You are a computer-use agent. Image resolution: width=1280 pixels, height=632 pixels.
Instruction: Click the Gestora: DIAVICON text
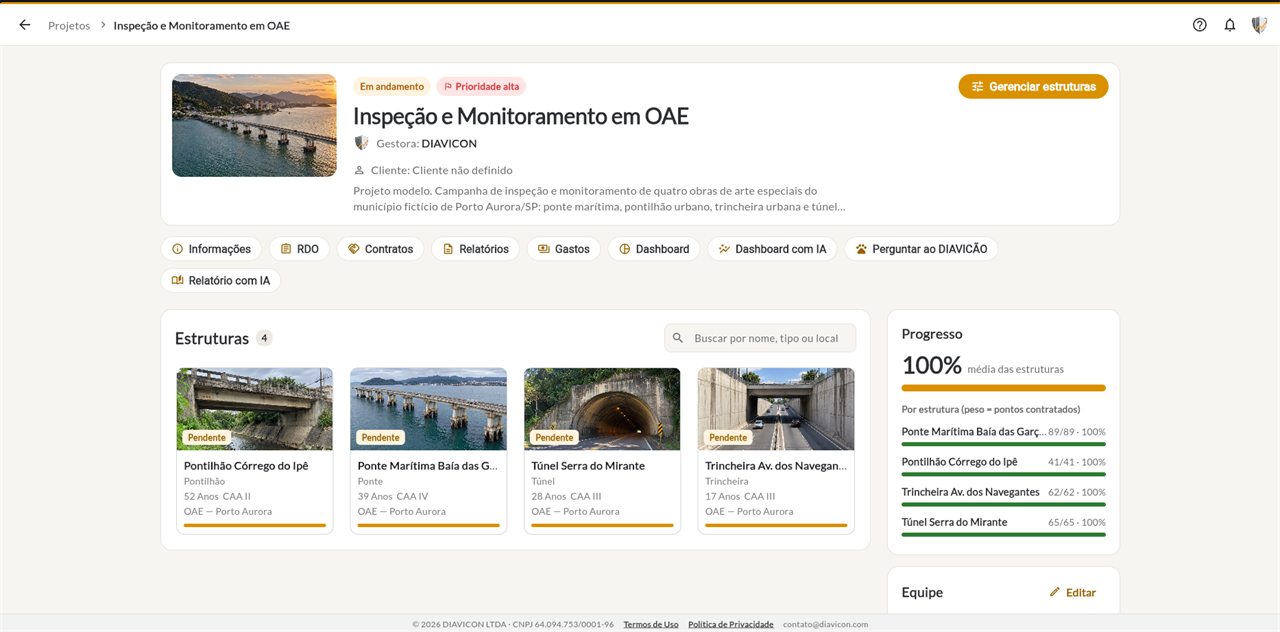point(427,143)
